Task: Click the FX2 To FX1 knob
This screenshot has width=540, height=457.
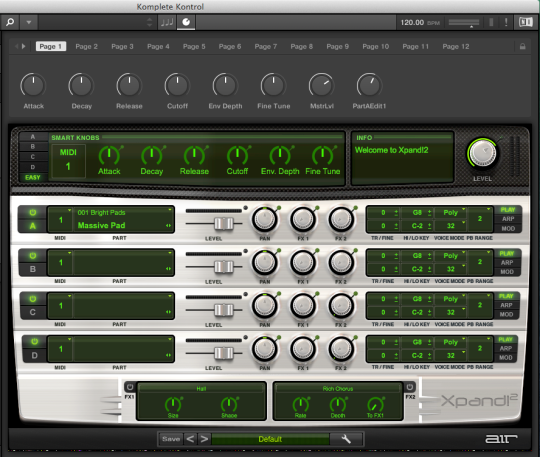Action: click(x=375, y=404)
